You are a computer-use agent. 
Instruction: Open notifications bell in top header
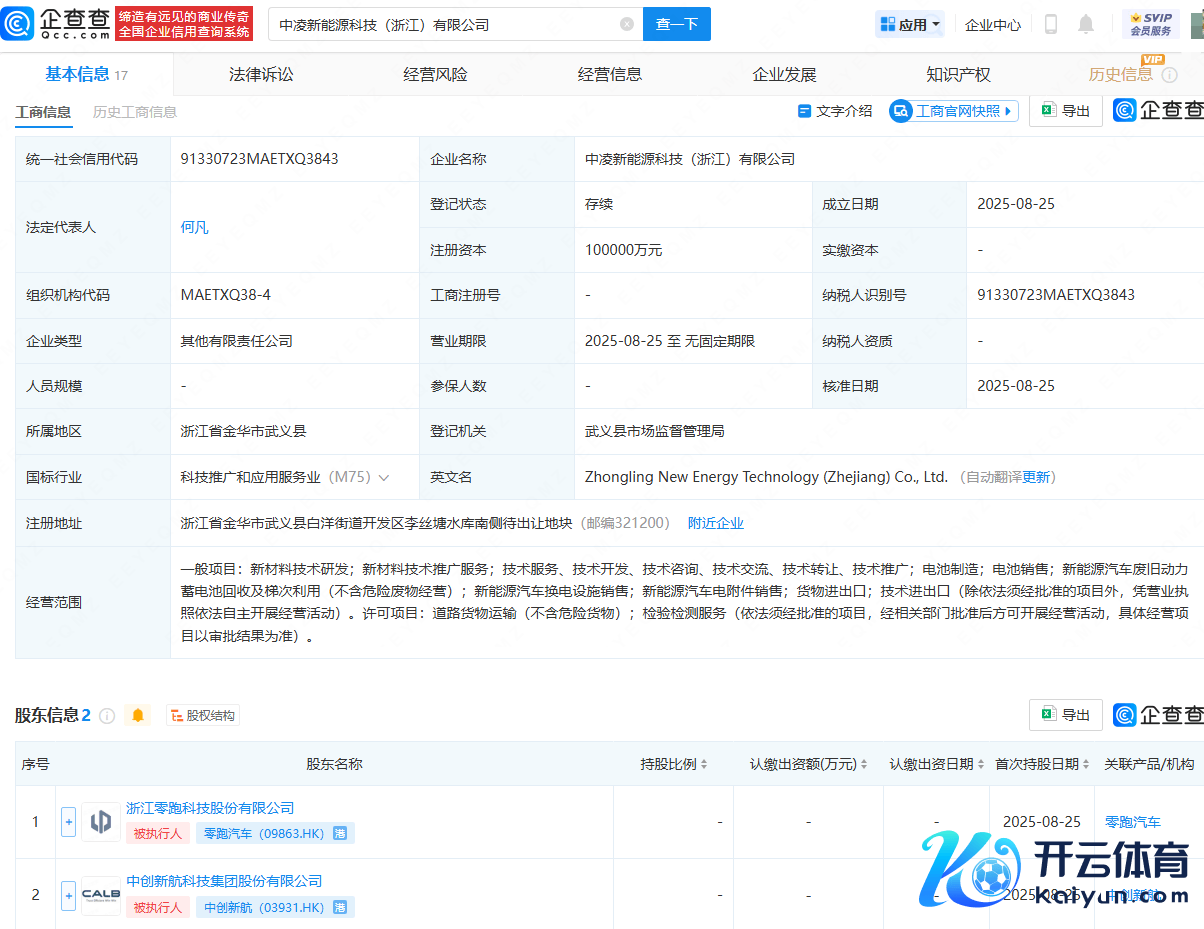(1086, 24)
